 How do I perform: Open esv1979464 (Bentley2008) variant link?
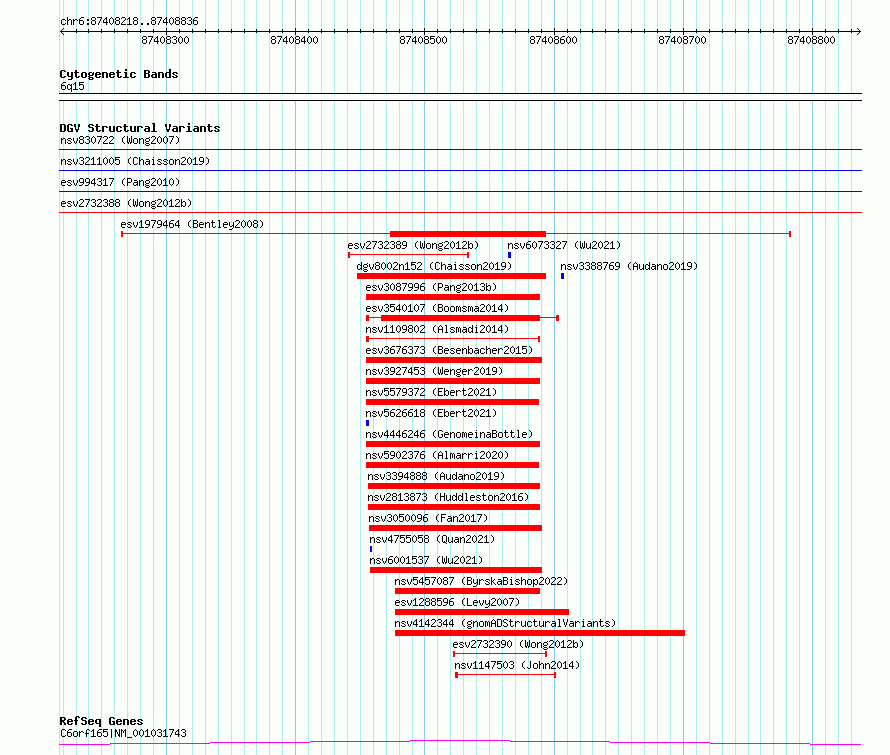pos(192,224)
